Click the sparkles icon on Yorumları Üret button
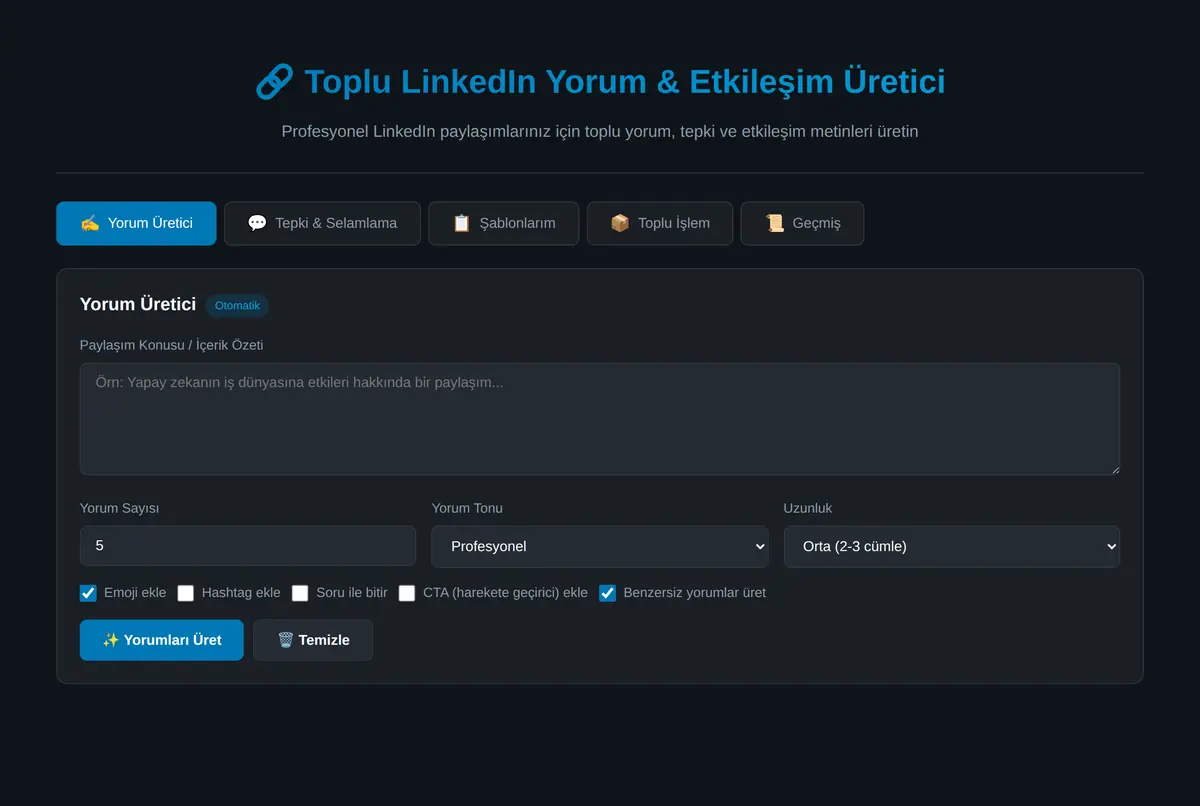The height and width of the screenshot is (806, 1200). tap(111, 640)
